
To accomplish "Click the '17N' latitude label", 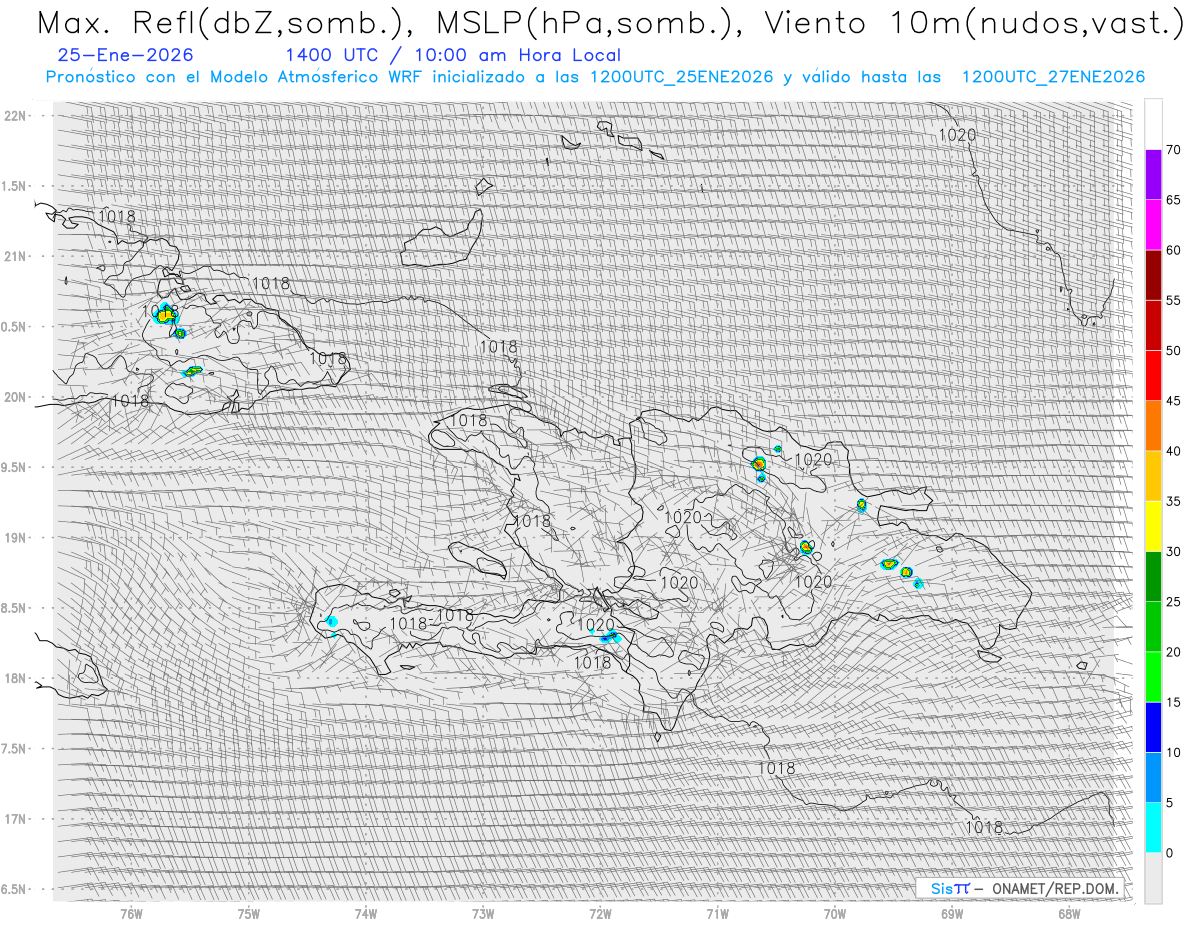I will [x=15, y=819].
